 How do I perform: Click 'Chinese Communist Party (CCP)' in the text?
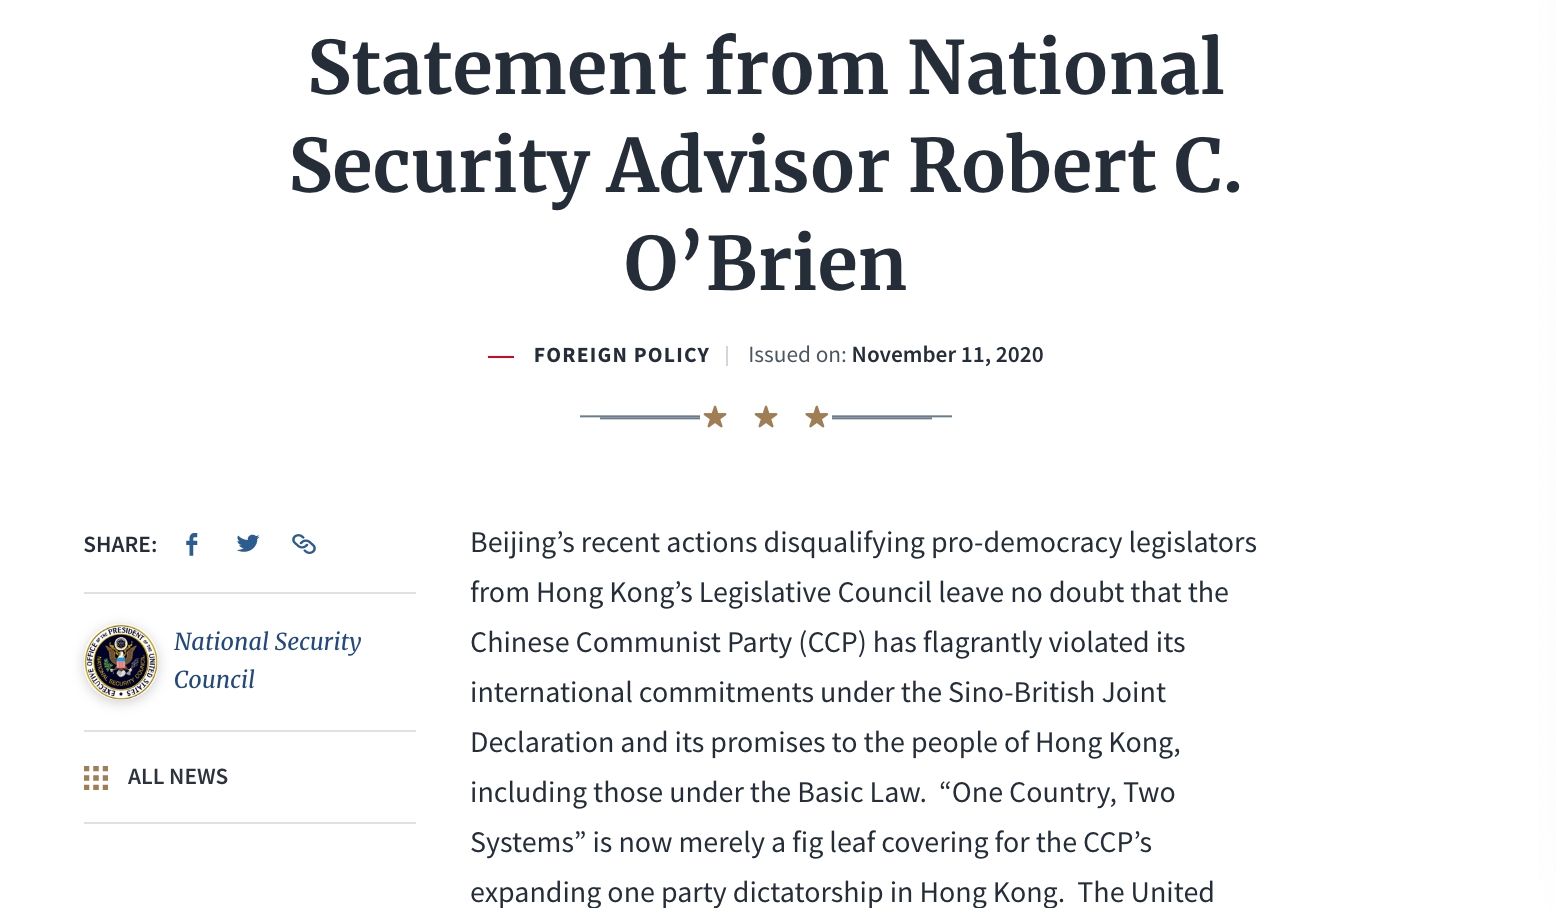[x=668, y=643]
